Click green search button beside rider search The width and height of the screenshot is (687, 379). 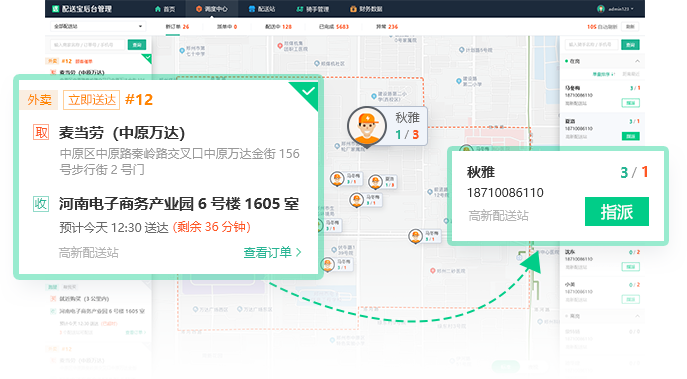(x=630, y=45)
